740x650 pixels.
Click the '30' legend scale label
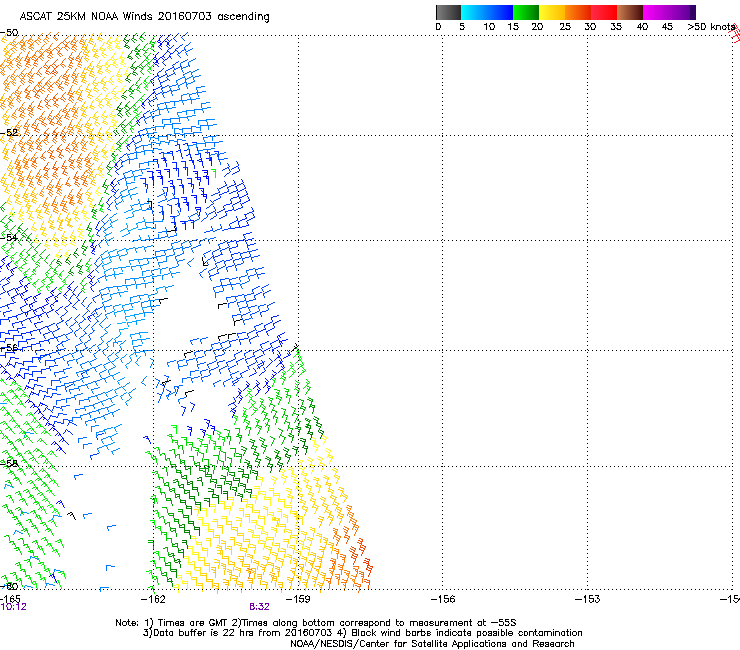[x=590, y=27]
